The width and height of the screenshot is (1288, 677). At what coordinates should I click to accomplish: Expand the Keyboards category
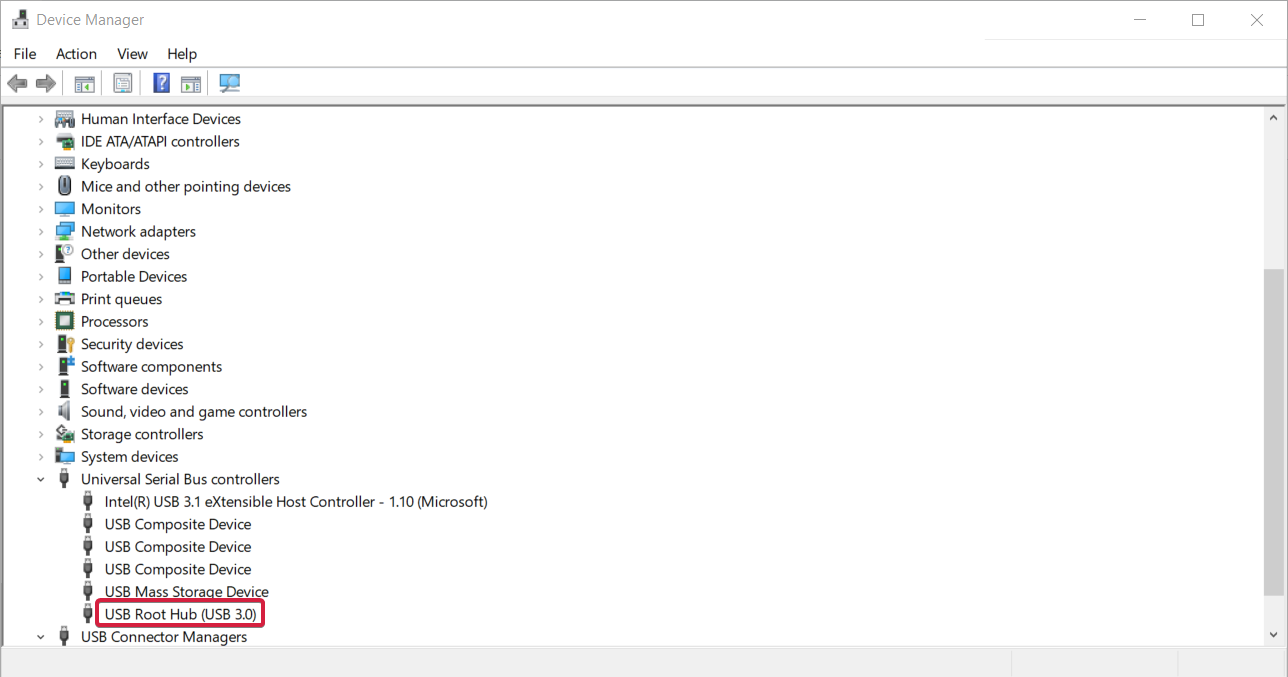point(41,164)
